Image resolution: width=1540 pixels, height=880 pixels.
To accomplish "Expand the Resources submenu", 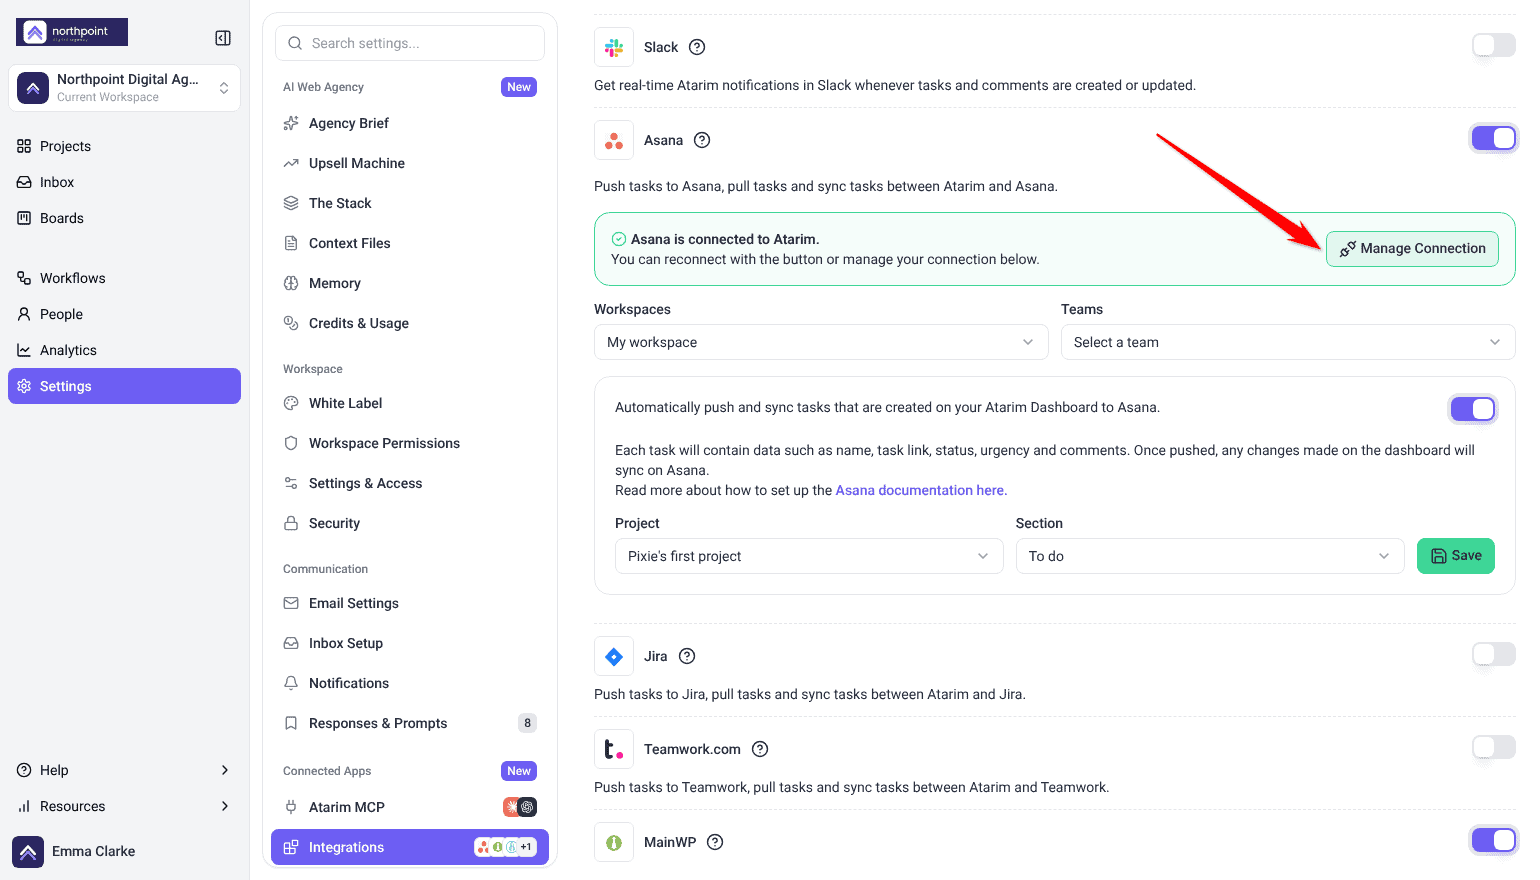I will coord(124,806).
